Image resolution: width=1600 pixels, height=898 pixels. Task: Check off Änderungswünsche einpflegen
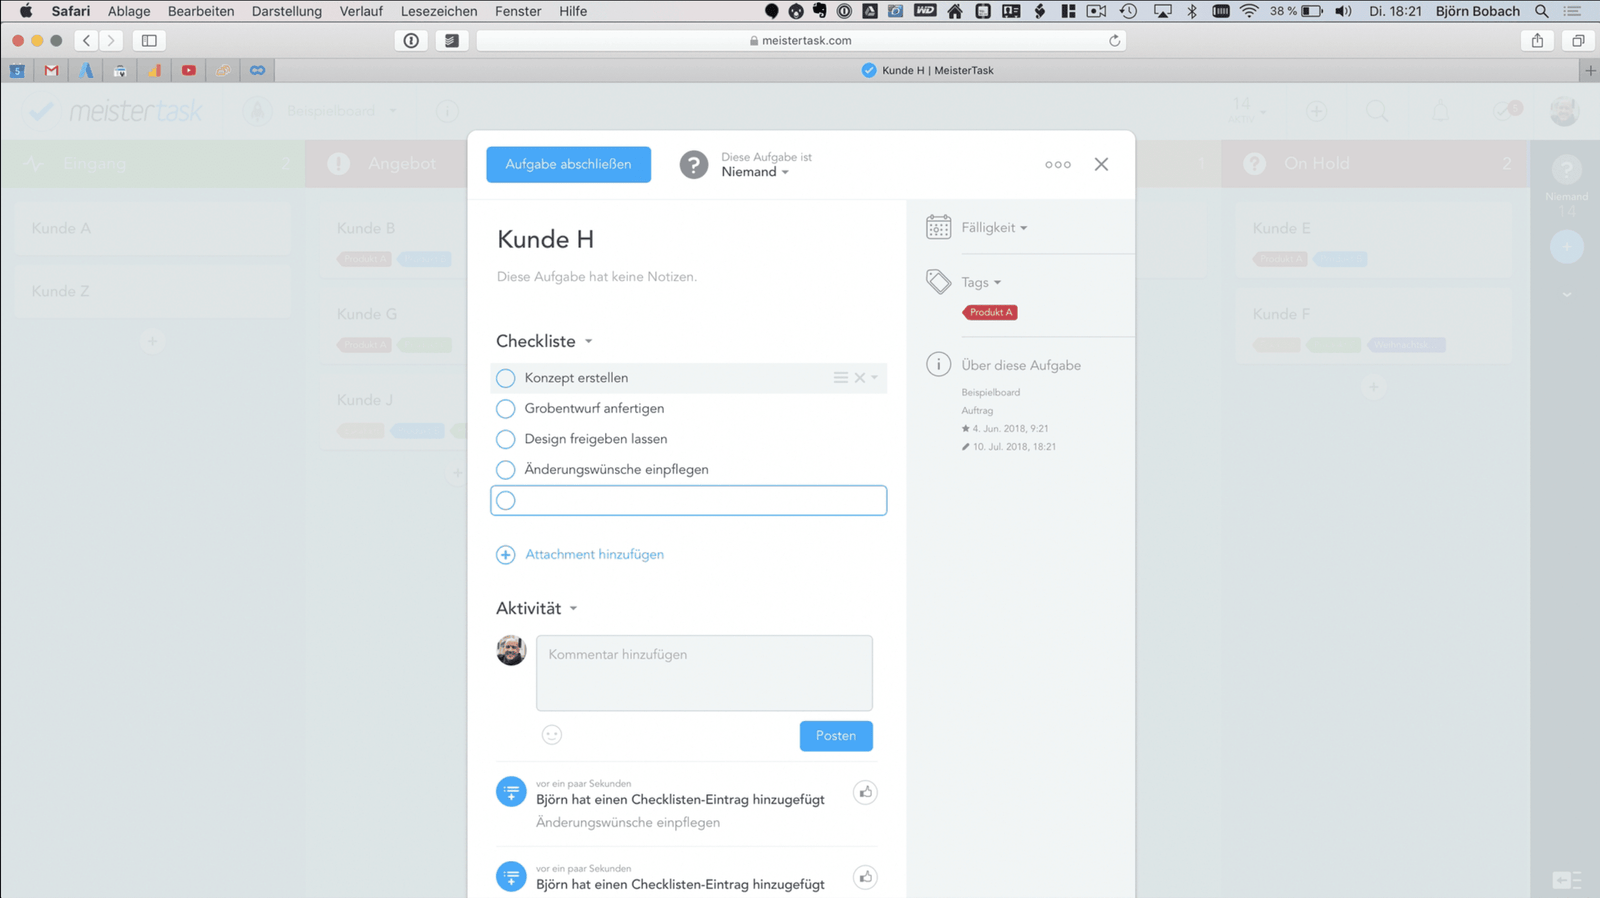tap(506, 470)
